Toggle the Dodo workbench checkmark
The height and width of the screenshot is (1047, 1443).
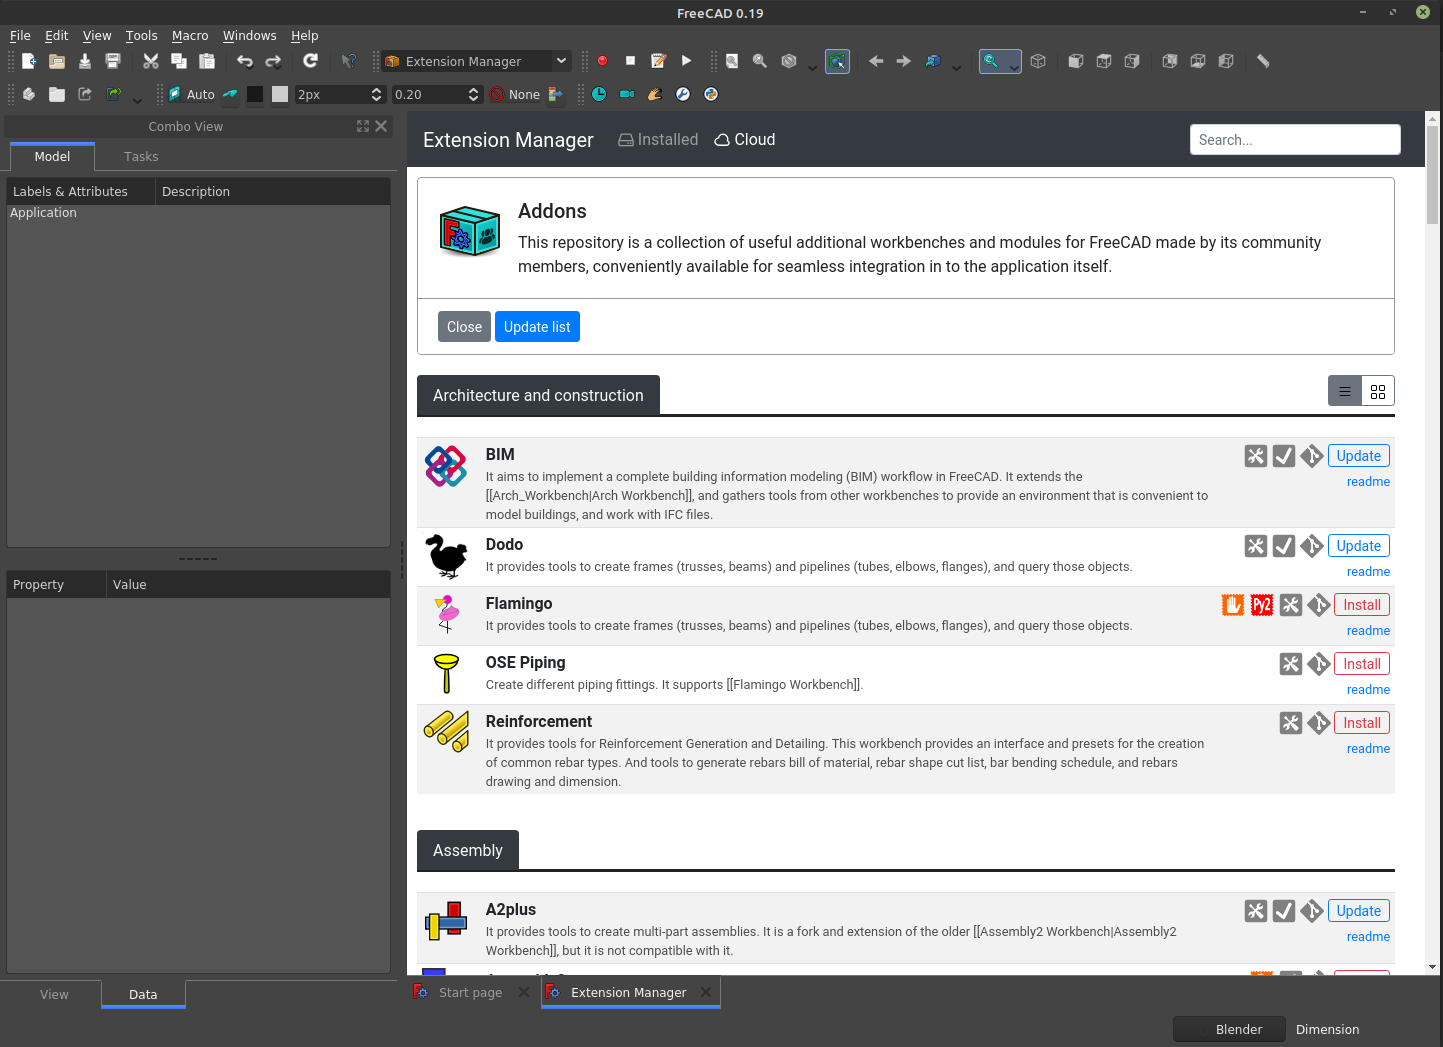(1284, 546)
